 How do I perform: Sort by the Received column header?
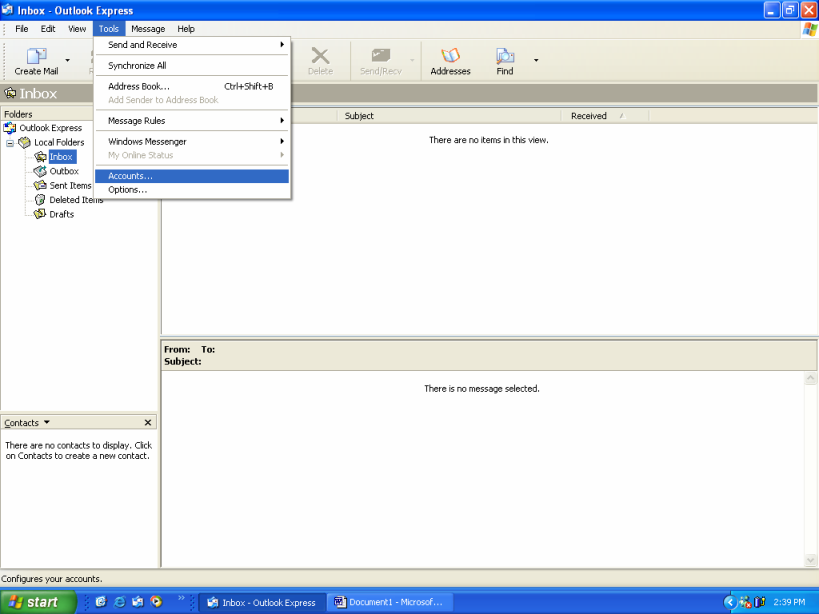pyautogui.click(x=605, y=116)
